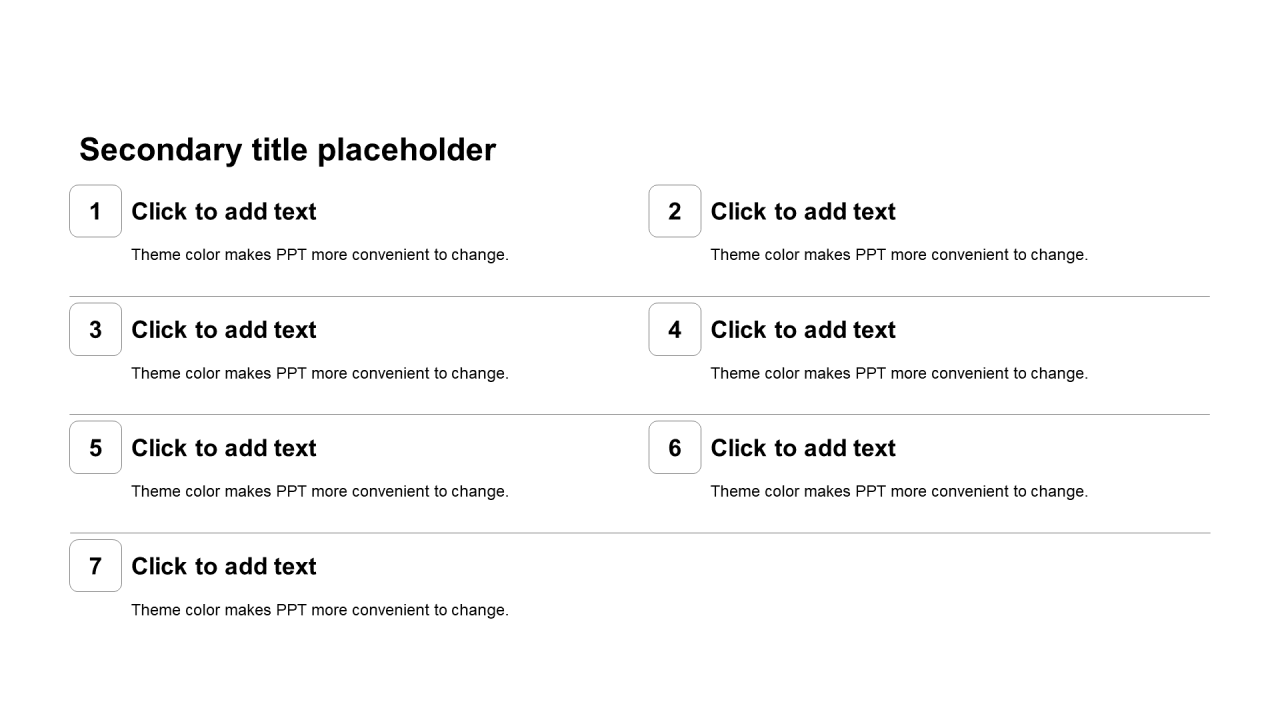Select the rounded box numbered 5
The image size is (1280, 720).
(x=96, y=448)
